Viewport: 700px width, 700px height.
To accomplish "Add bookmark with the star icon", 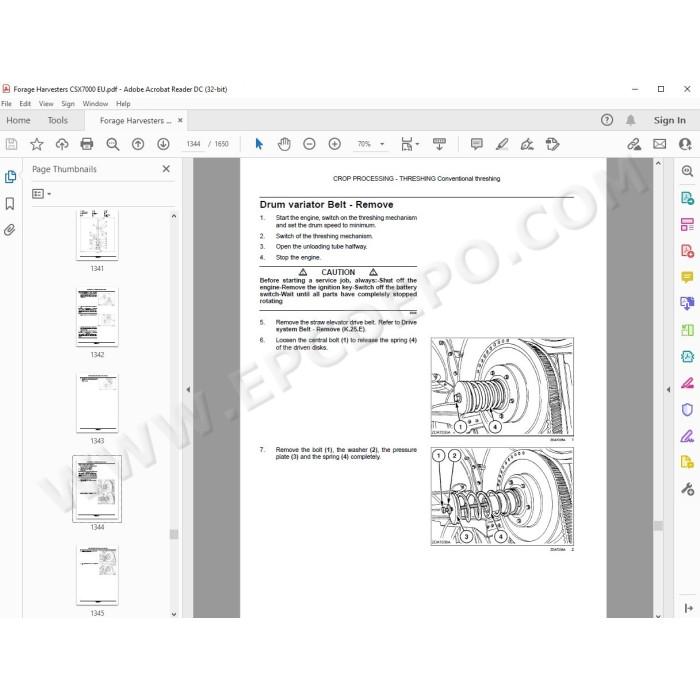I will [37, 144].
